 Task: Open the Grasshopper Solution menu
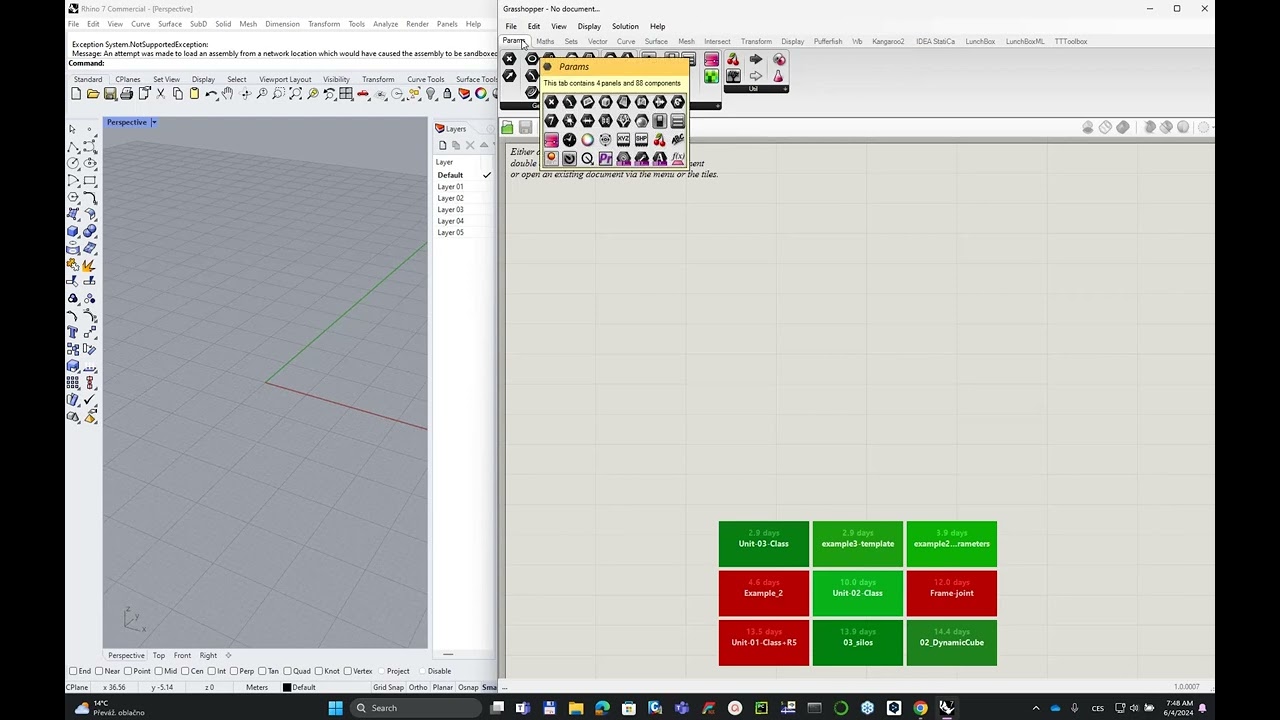coord(625,26)
